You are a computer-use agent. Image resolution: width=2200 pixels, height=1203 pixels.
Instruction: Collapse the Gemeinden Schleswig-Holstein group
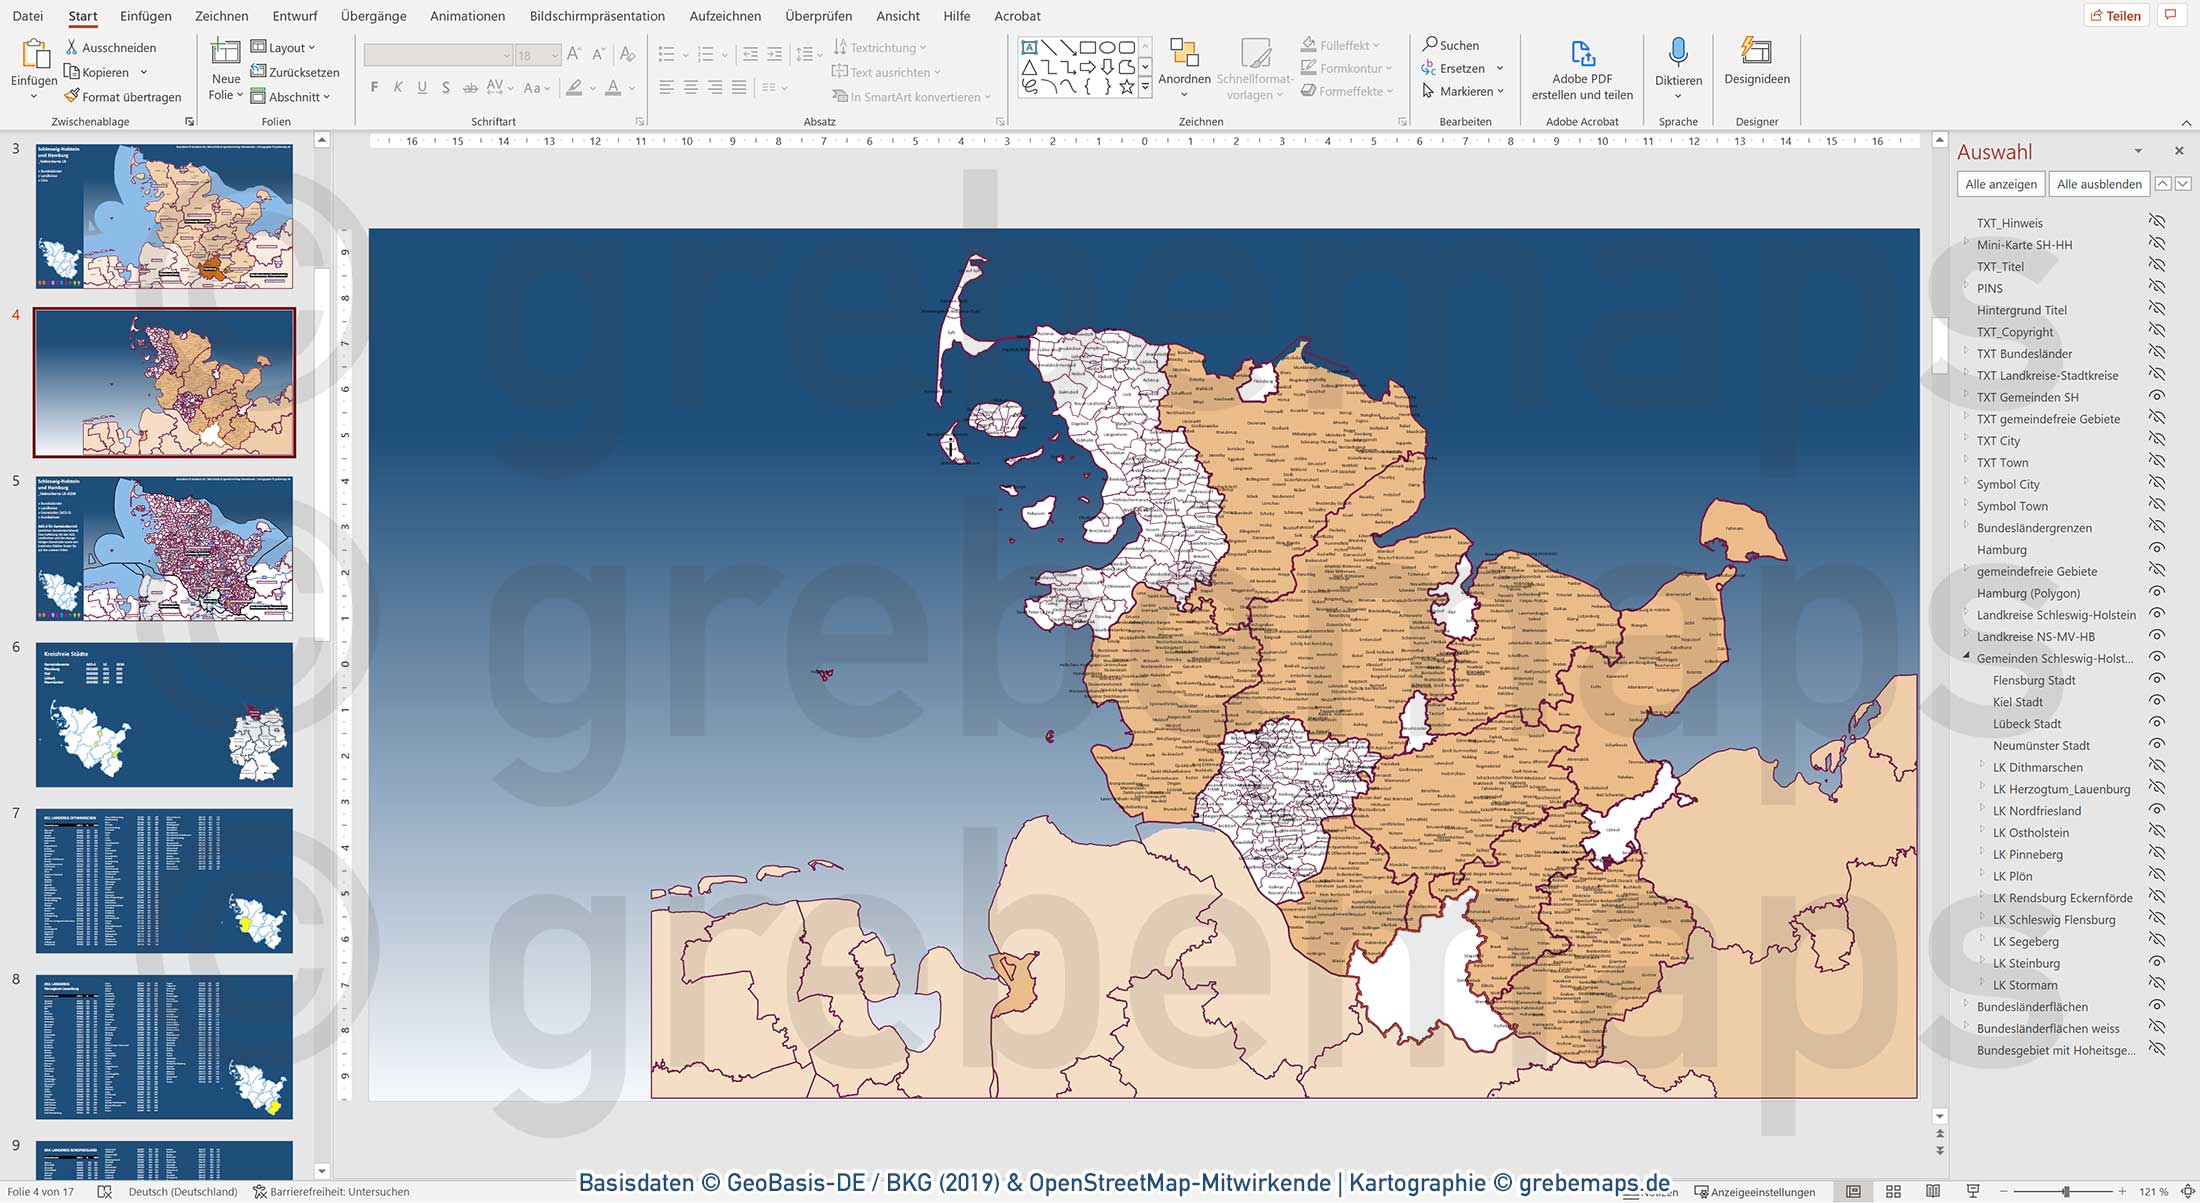(1967, 657)
